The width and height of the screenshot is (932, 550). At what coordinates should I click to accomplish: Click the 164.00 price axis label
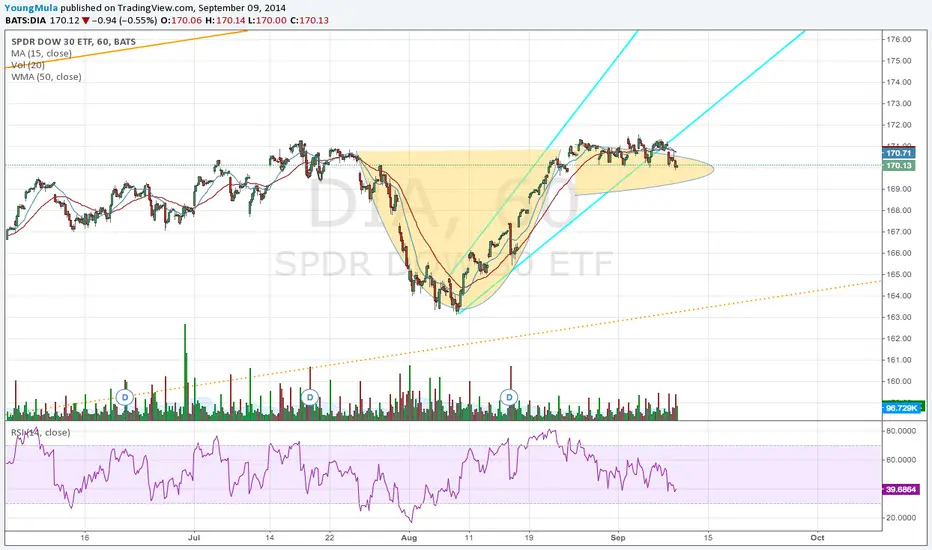click(x=899, y=296)
